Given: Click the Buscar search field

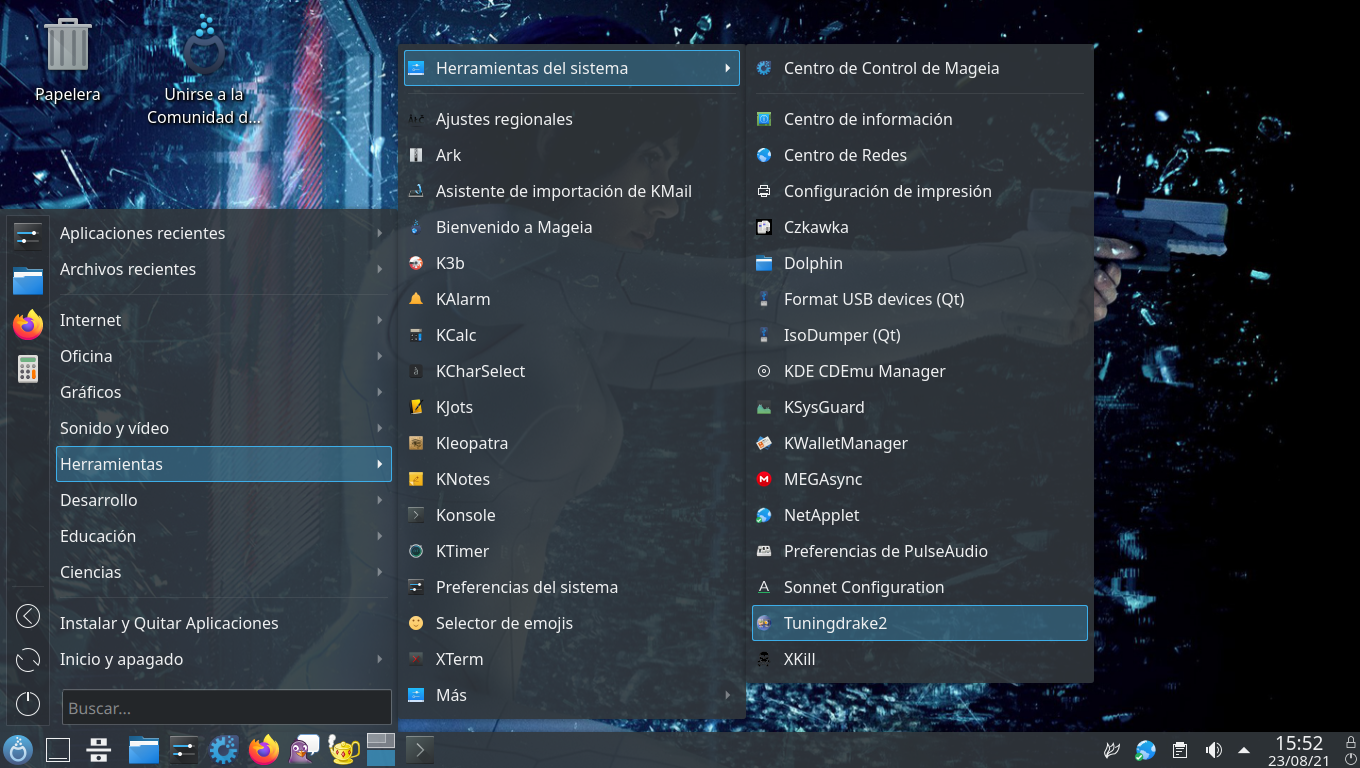Looking at the screenshot, I should pyautogui.click(x=226, y=708).
